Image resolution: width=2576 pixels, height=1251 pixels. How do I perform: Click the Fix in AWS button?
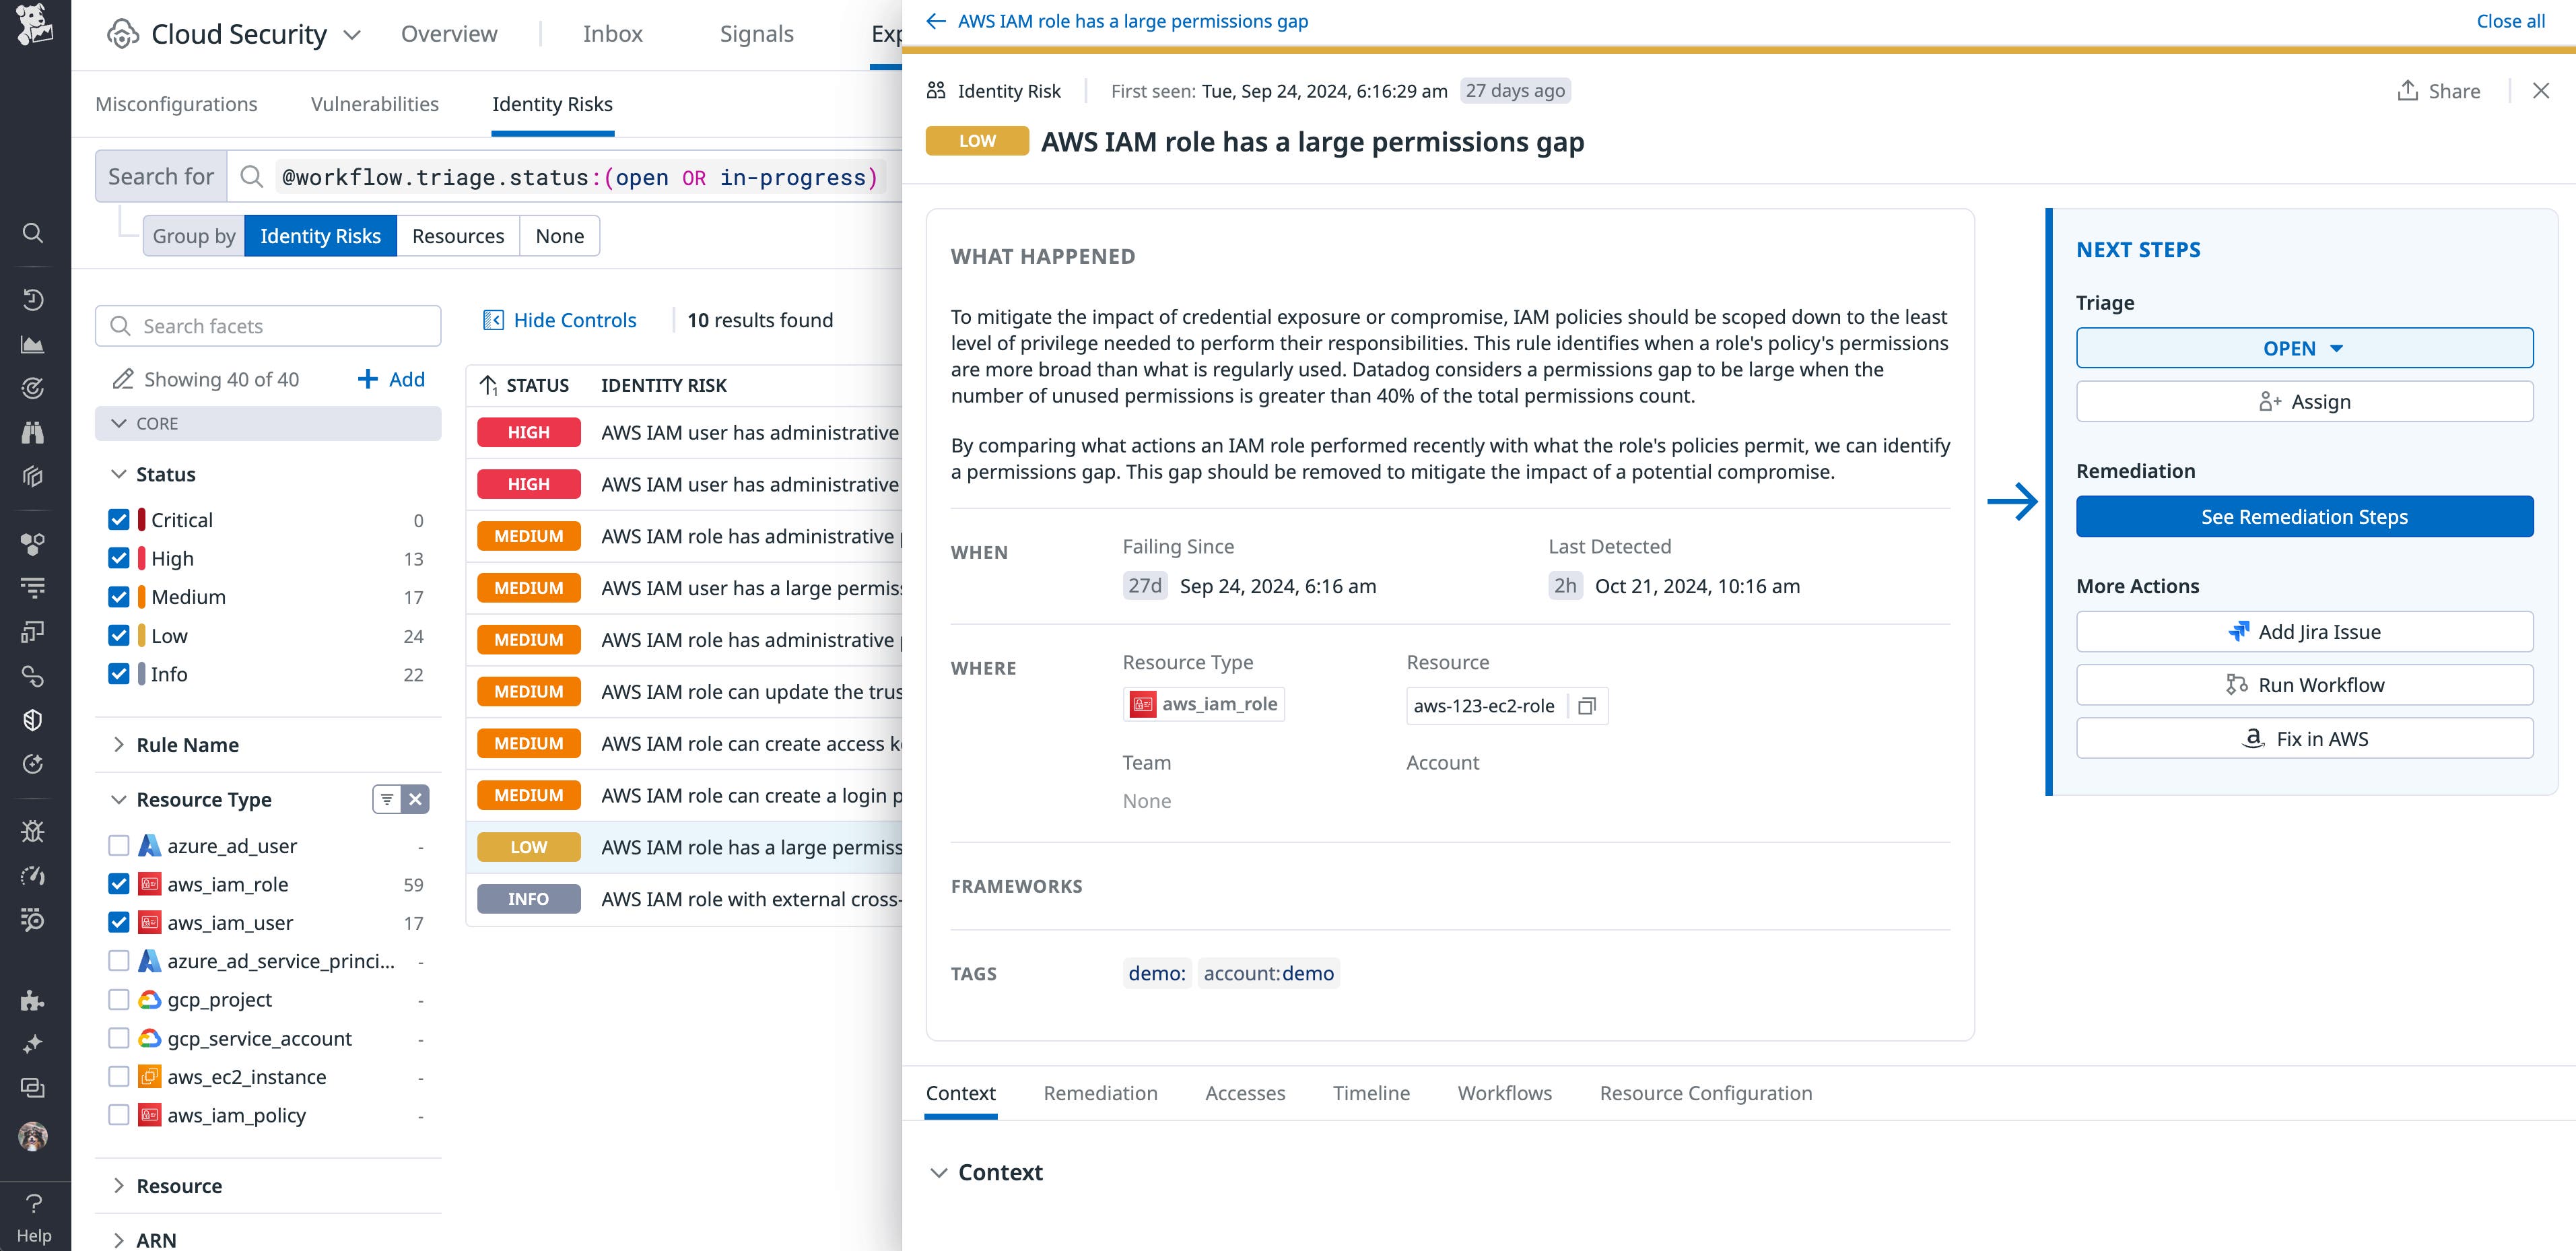coord(2303,738)
